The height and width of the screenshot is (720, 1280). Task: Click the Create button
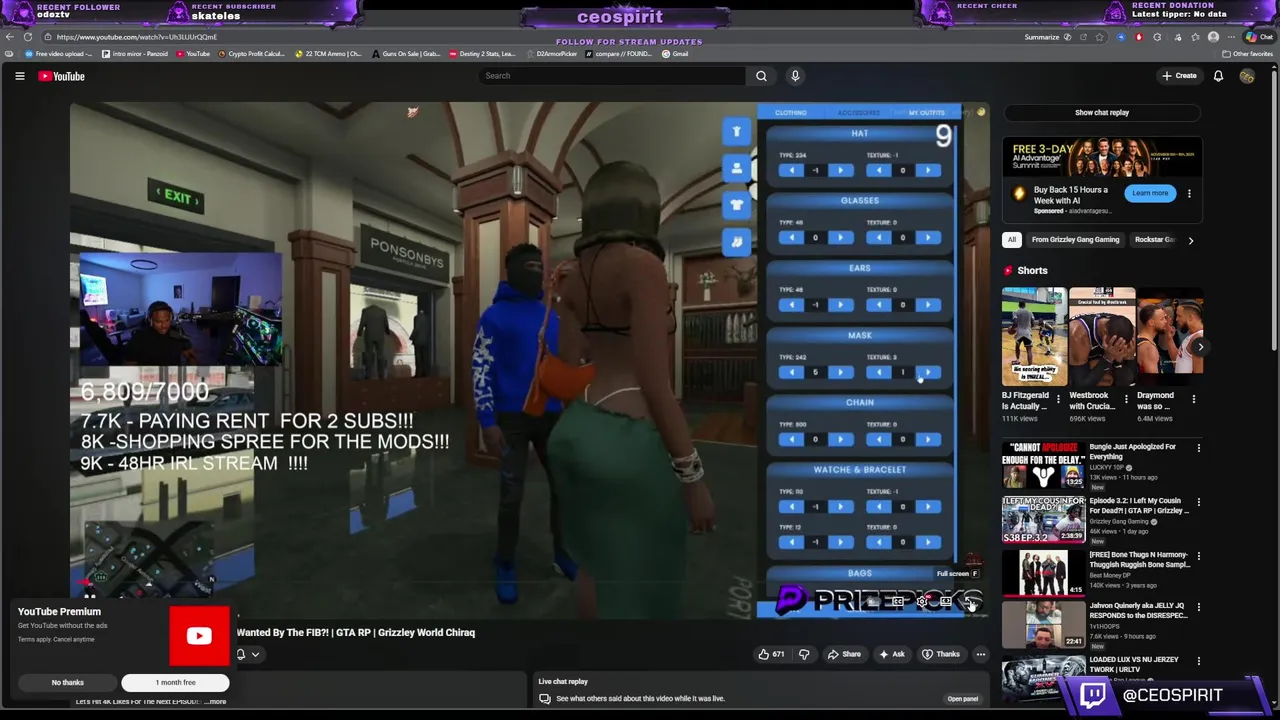[x=1179, y=76]
